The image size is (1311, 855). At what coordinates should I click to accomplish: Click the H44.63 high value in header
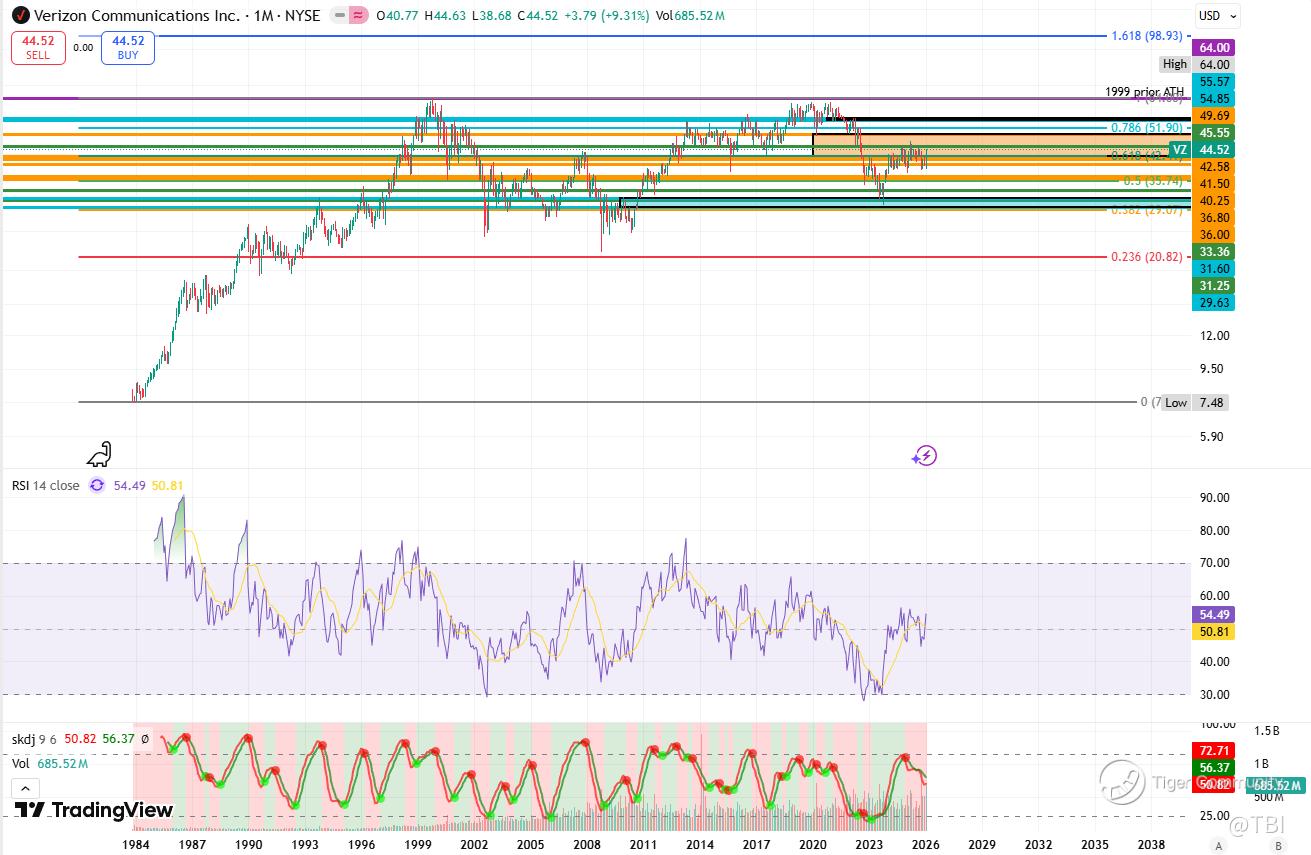[x=446, y=16]
